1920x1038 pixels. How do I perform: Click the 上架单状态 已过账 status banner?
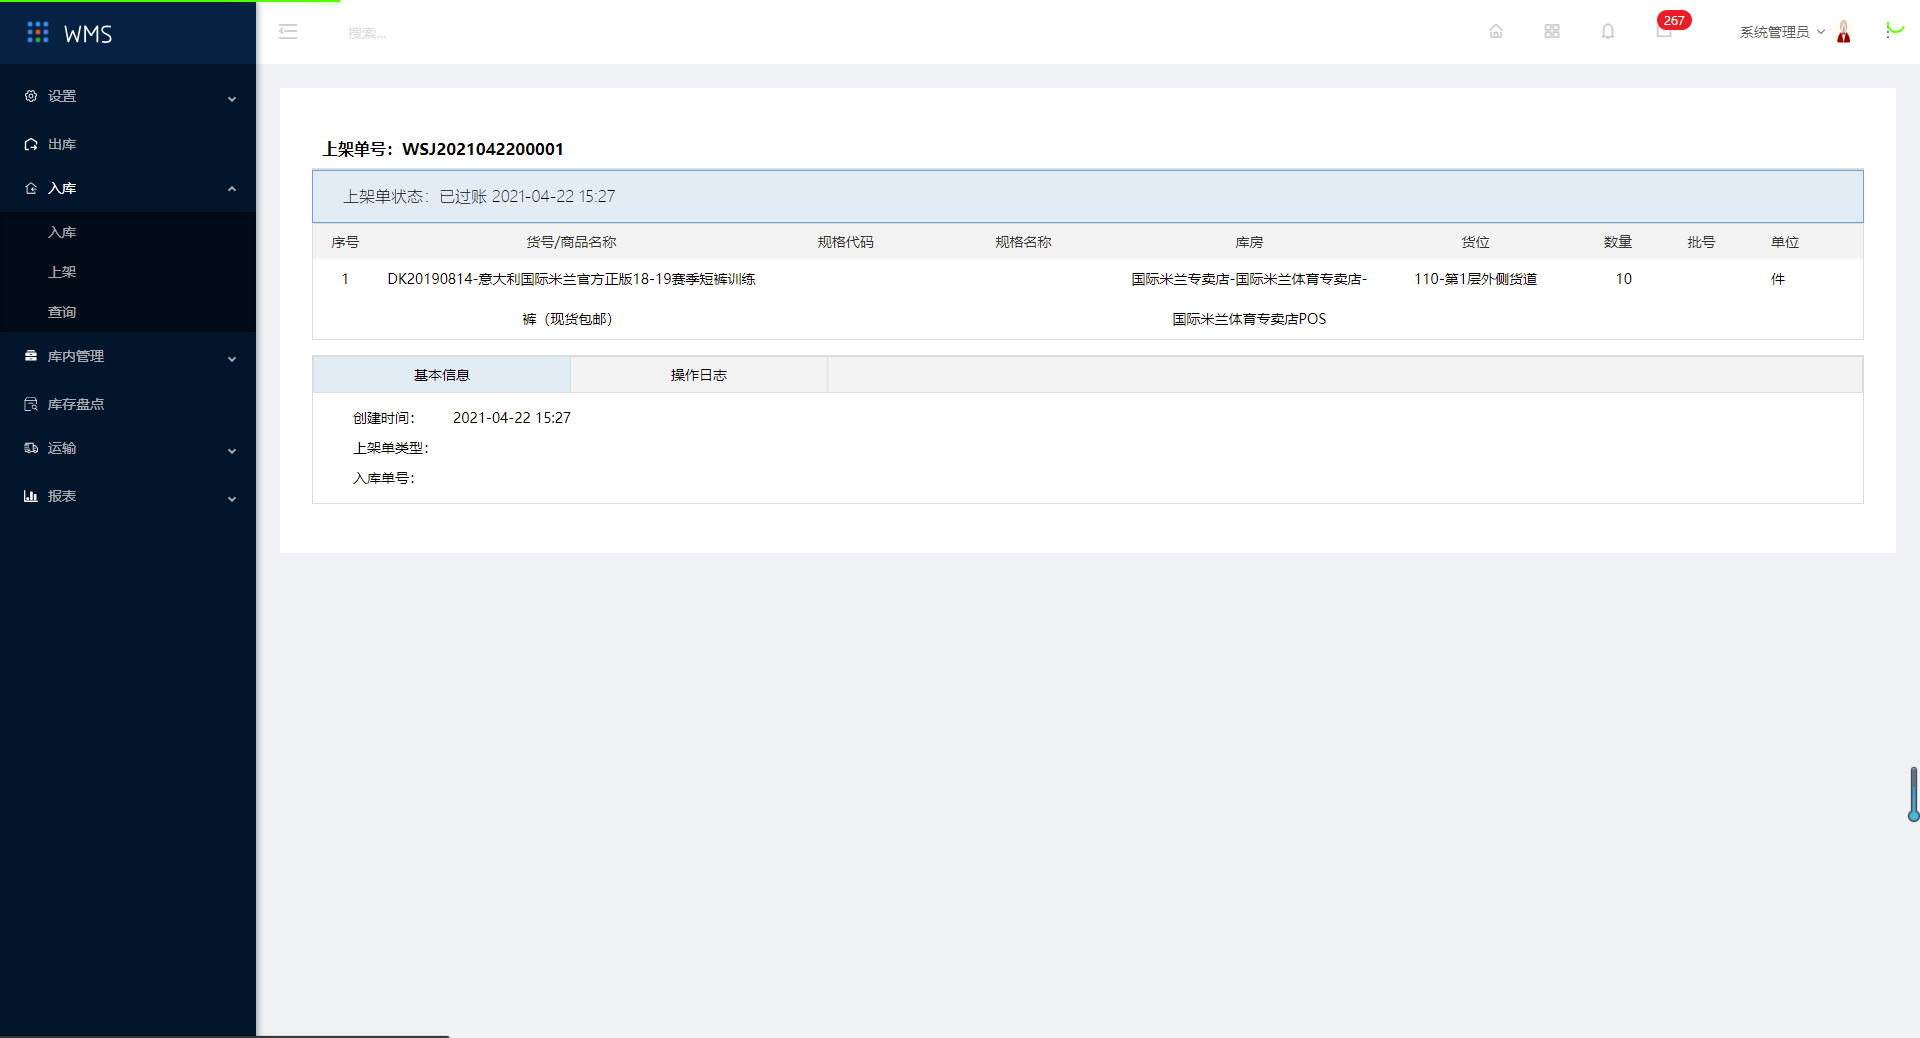tap(1088, 196)
